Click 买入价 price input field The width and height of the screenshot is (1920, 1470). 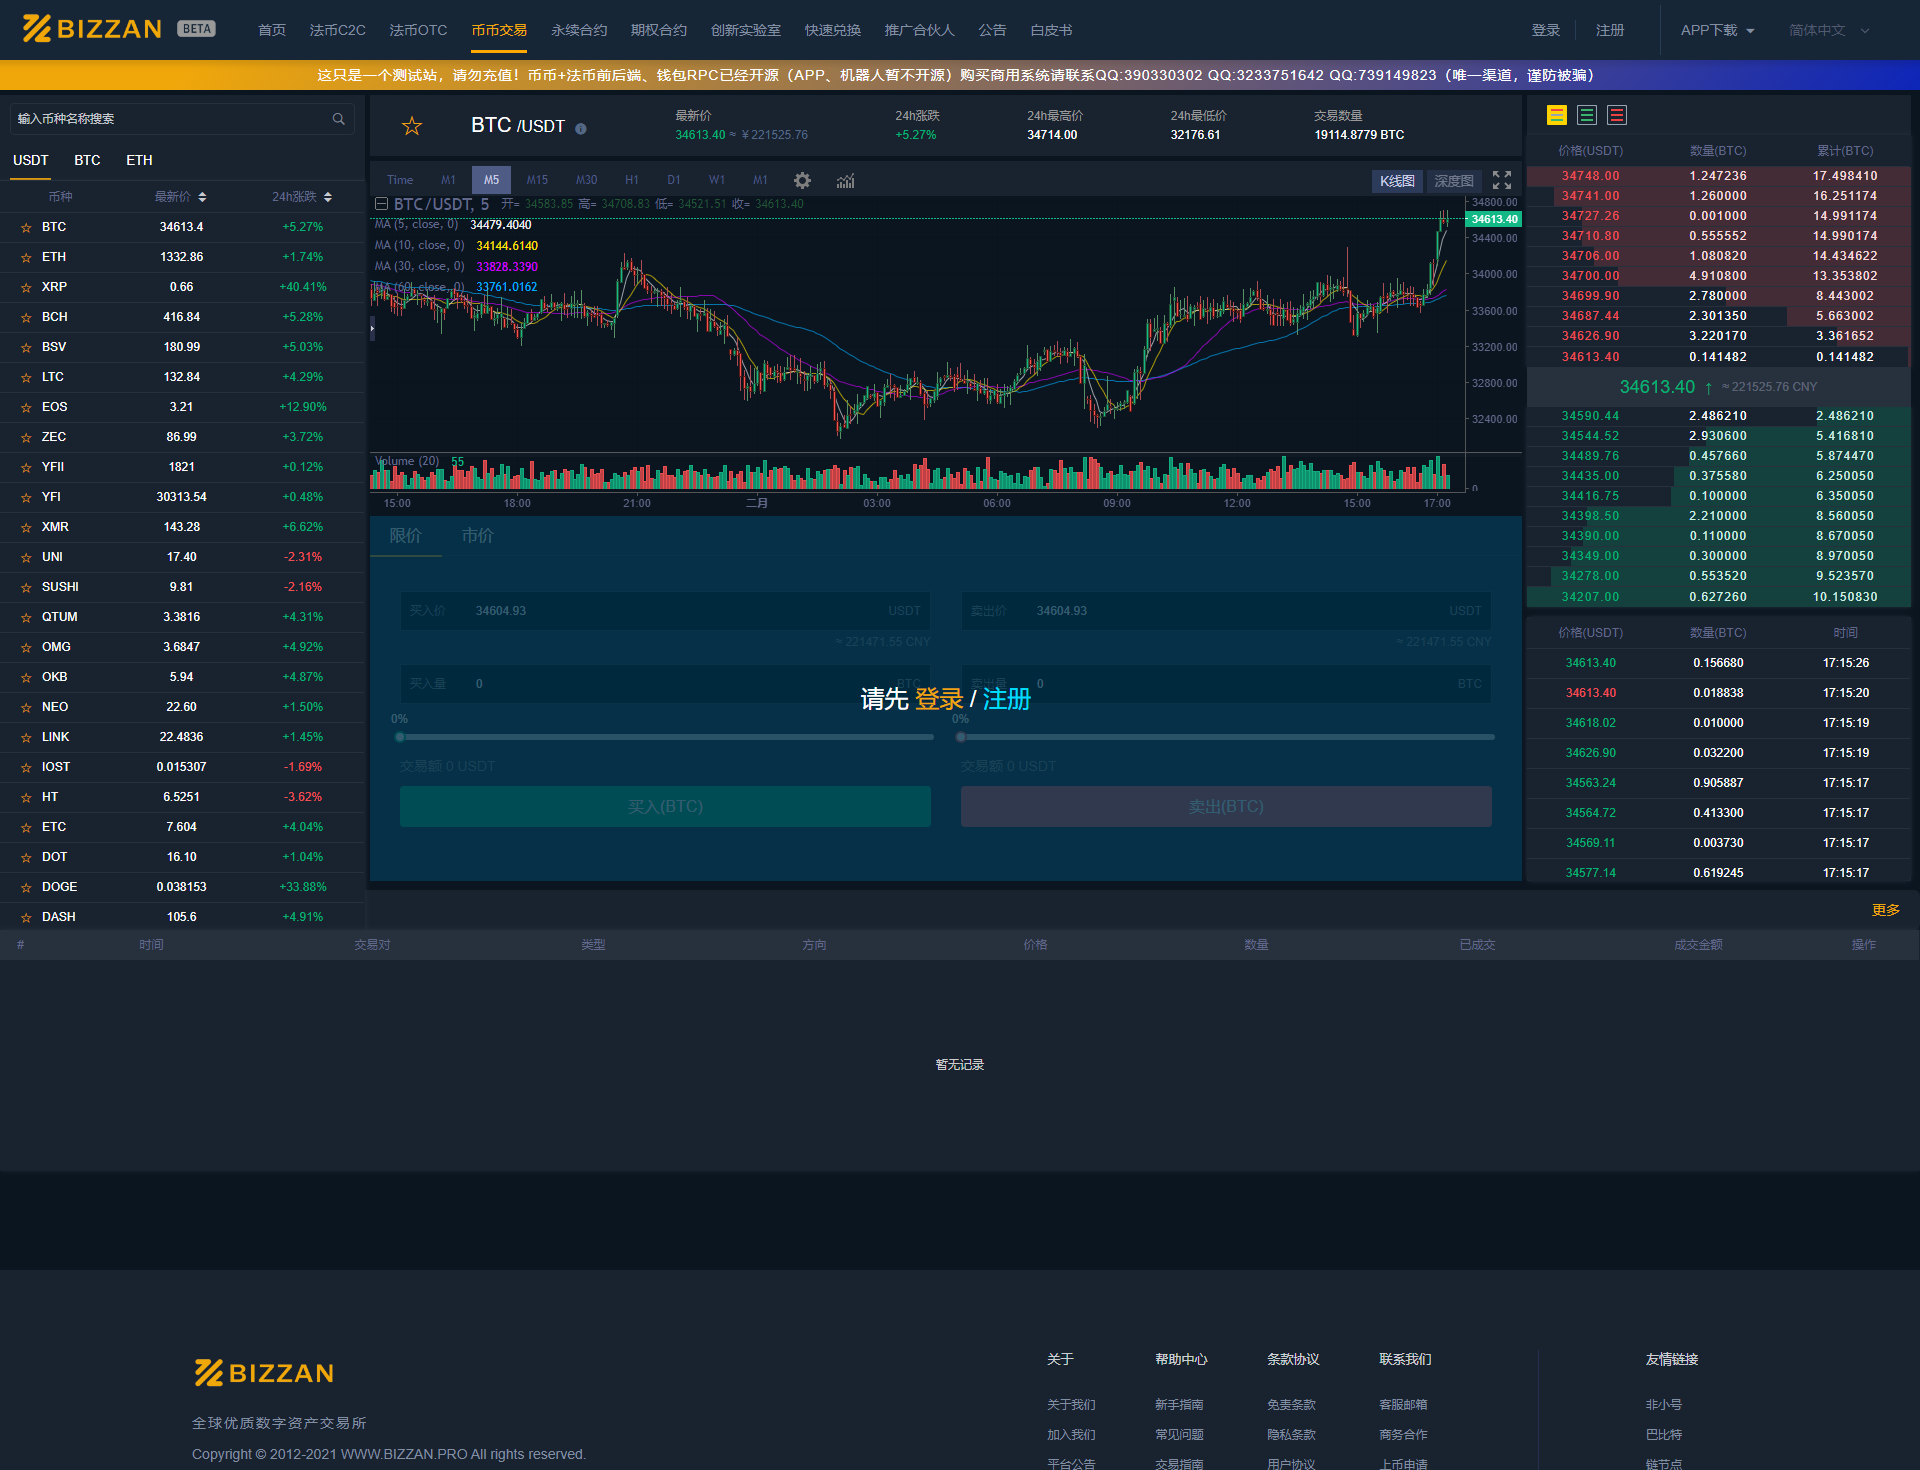point(665,610)
